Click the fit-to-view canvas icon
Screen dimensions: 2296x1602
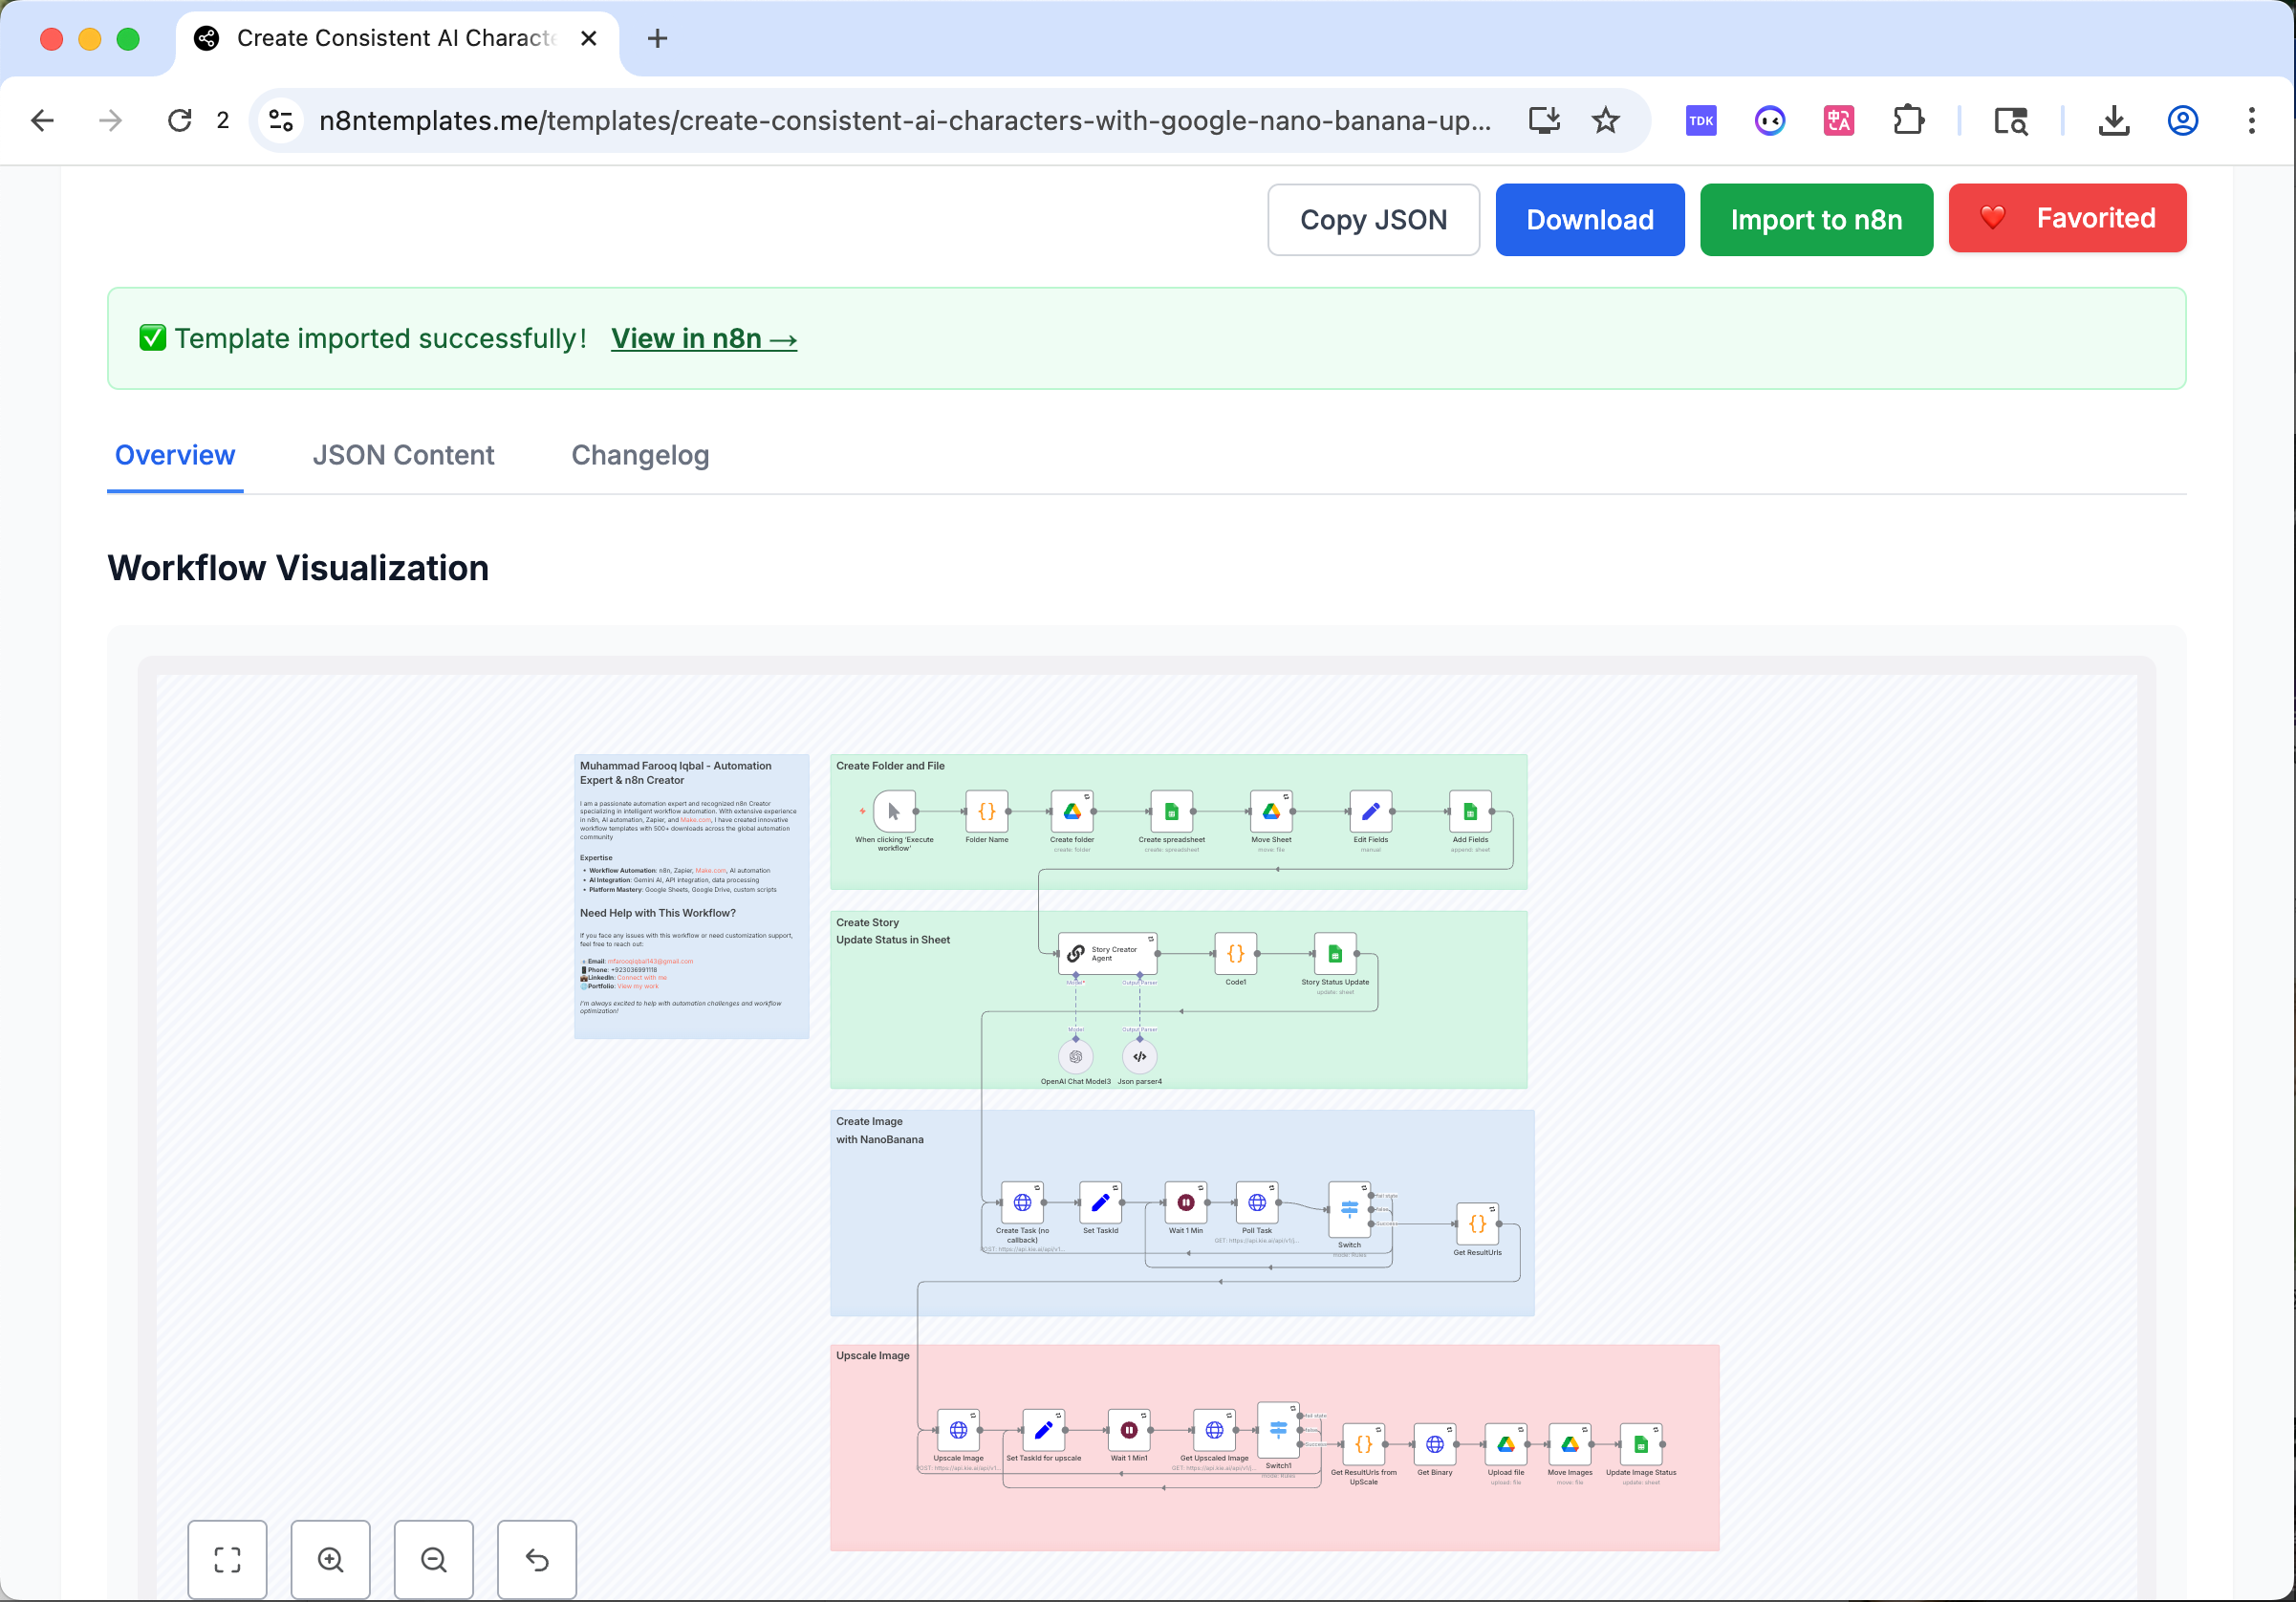(x=227, y=1558)
